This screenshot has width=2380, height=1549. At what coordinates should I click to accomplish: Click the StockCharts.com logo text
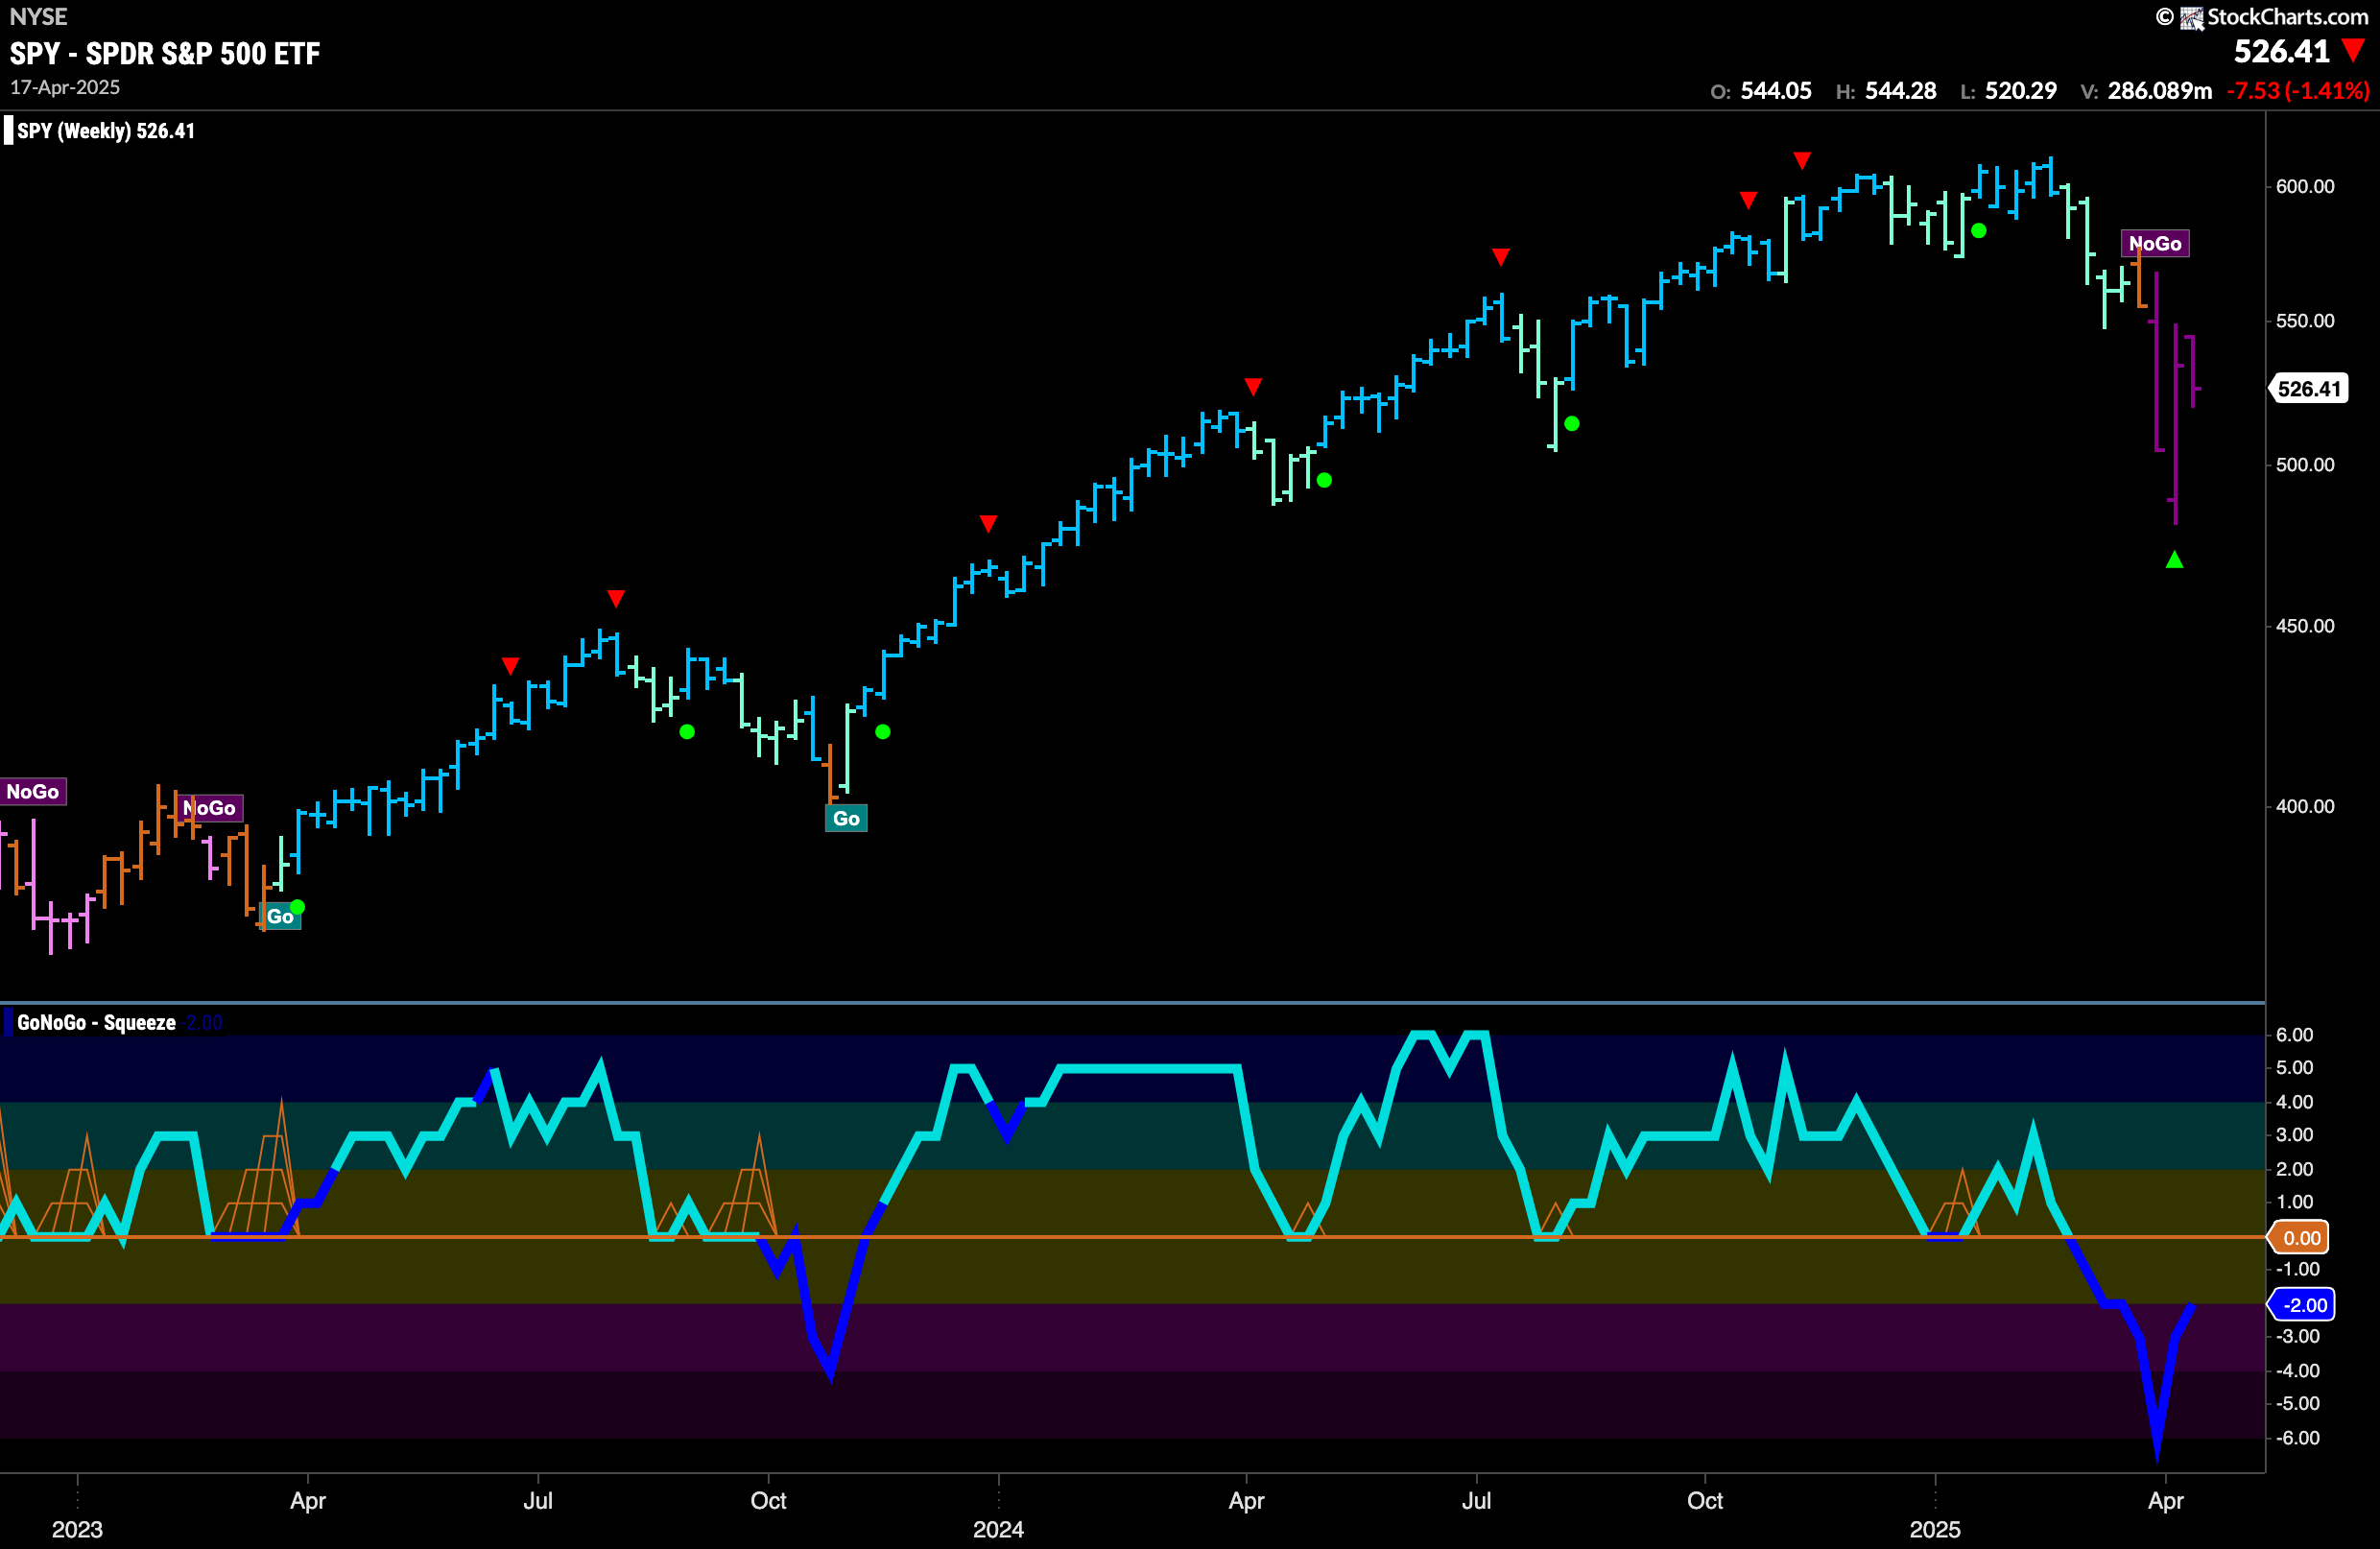click(x=2287, y=16)
